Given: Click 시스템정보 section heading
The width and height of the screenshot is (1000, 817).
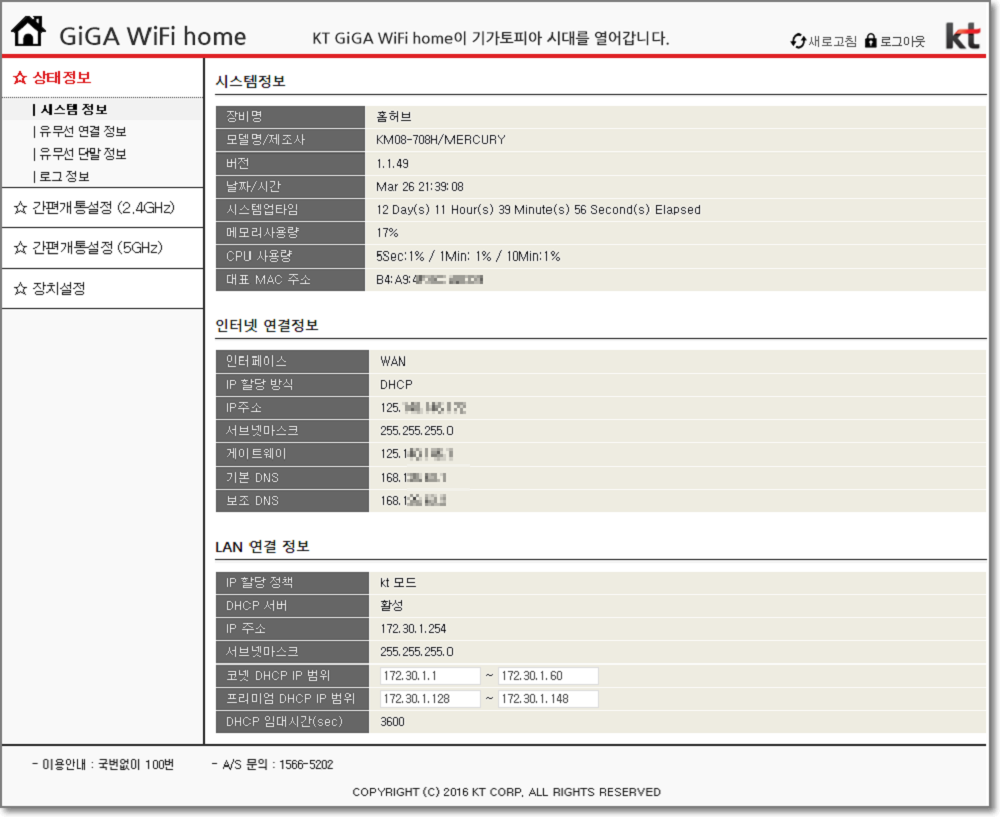Looking at the screenshot, I should [x=250, y=82].
